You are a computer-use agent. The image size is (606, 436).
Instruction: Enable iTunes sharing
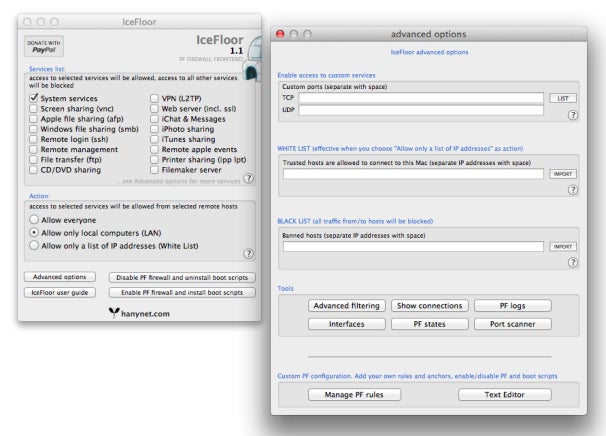pyautogui.click(x=154, y=139)
